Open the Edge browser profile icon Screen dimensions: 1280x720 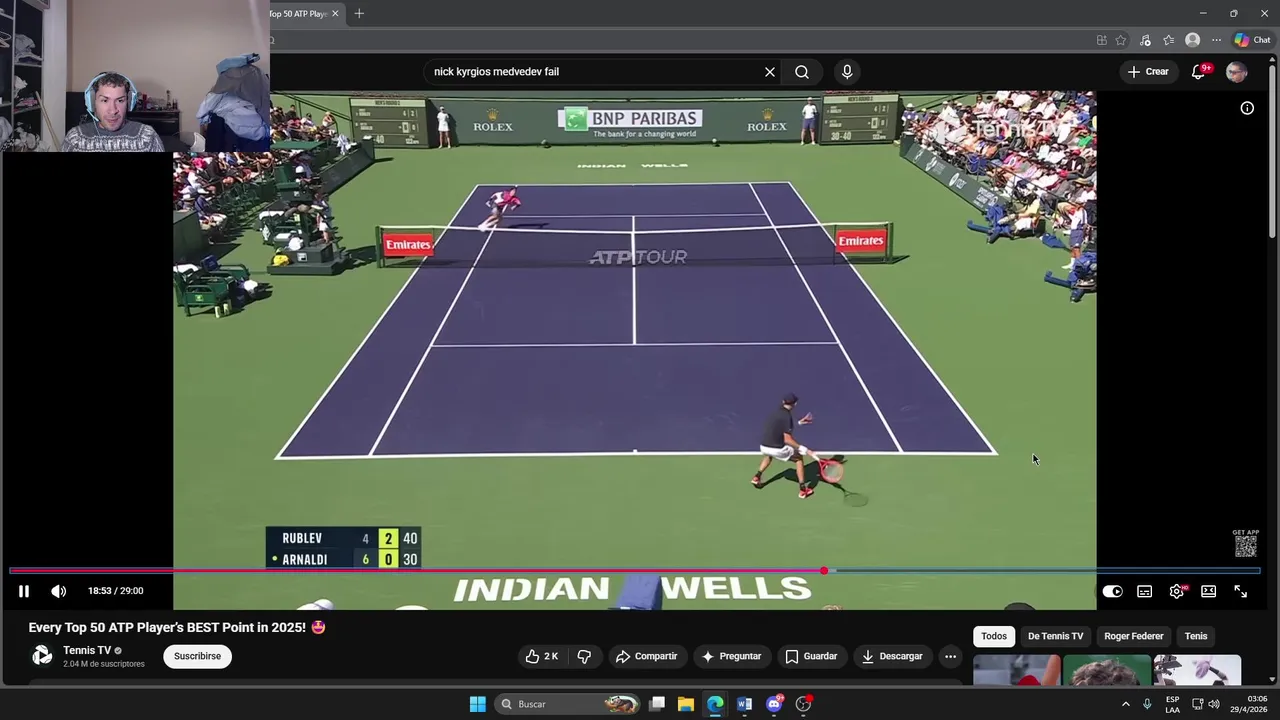coord(1192,40)
